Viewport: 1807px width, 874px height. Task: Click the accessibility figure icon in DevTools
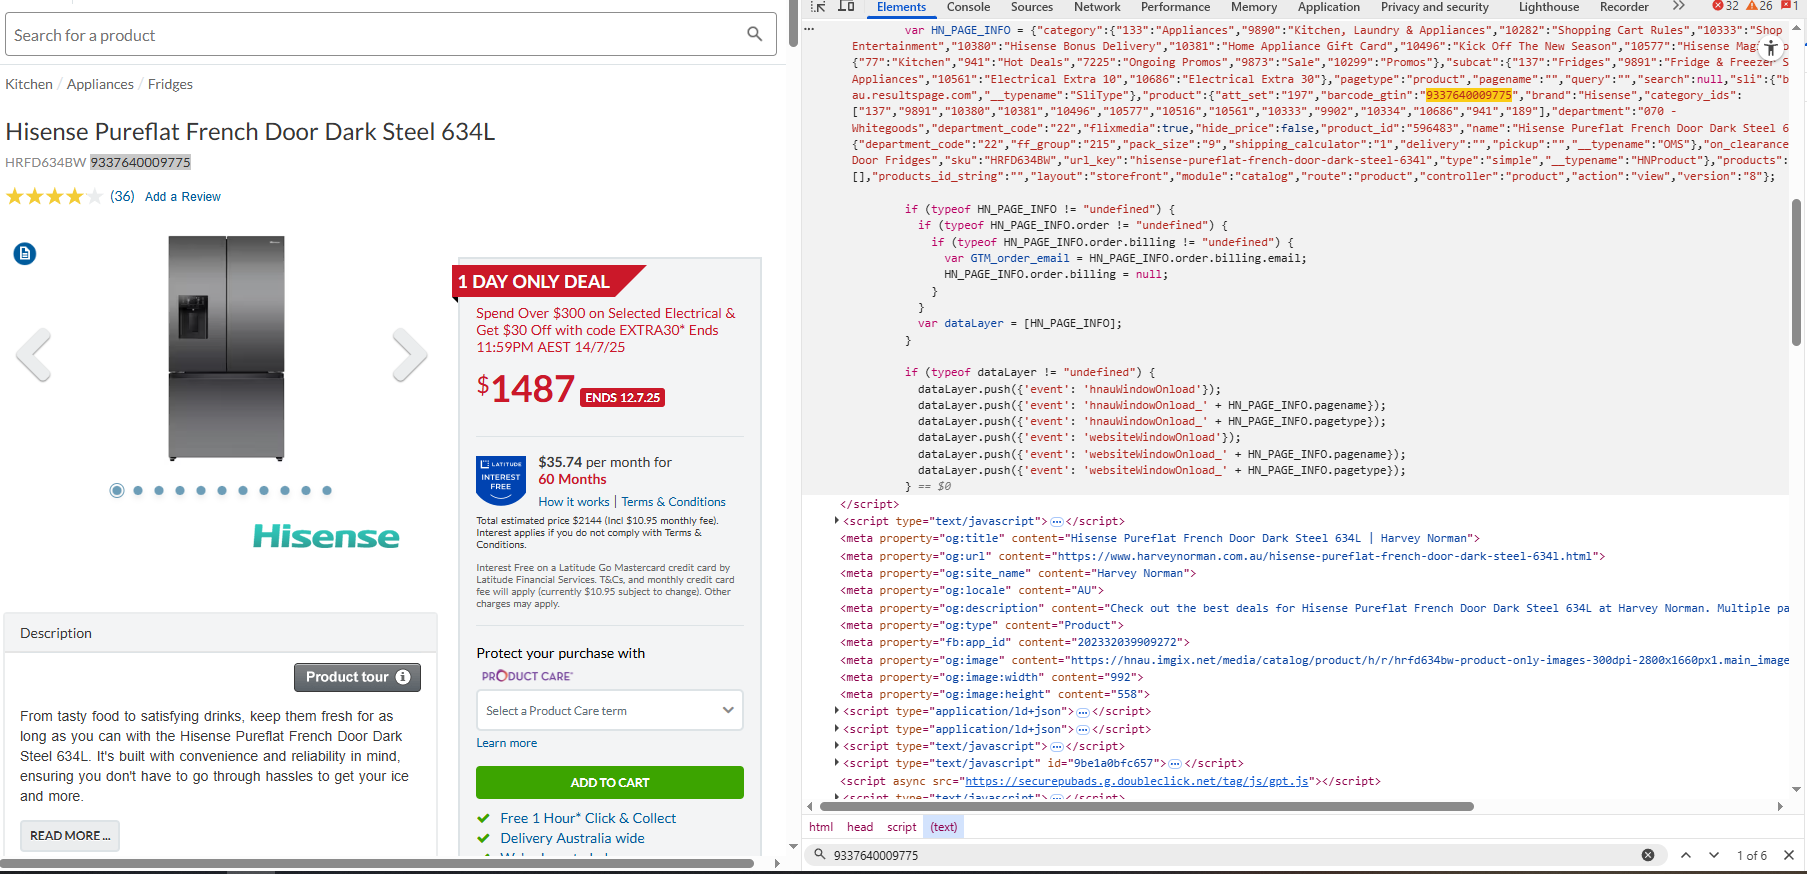click(1771, 48)
